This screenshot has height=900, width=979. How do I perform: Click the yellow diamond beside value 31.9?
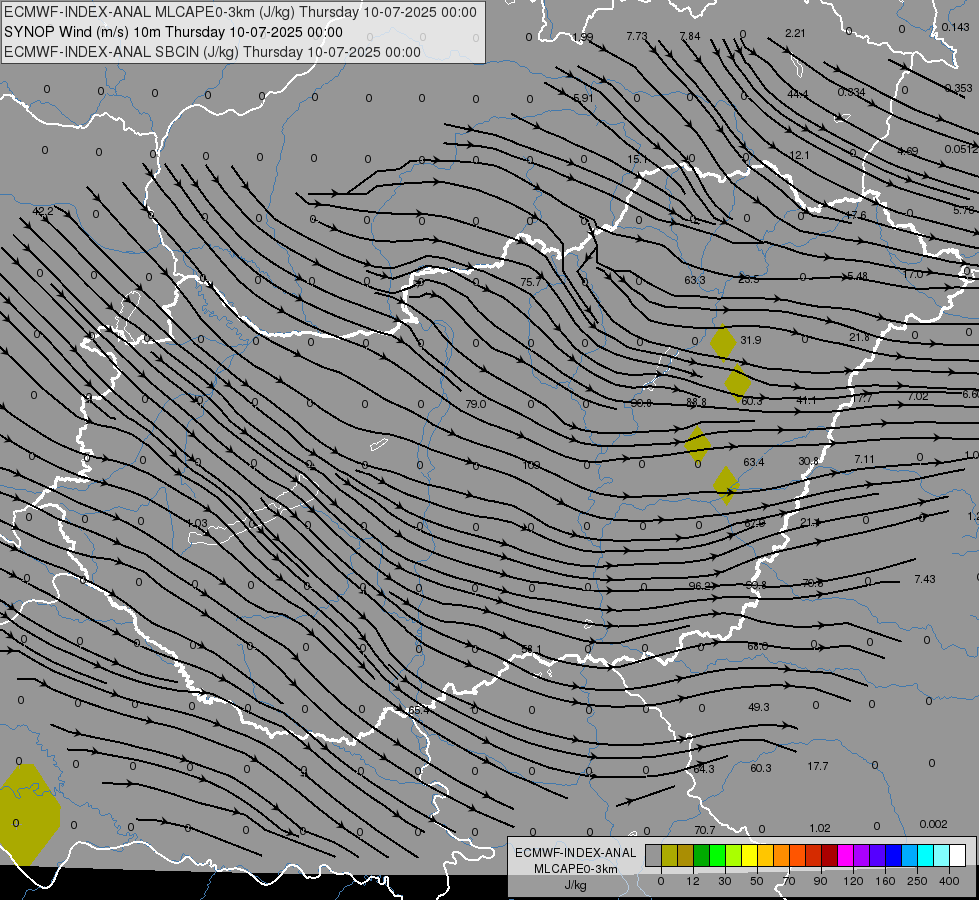point(723,342)
